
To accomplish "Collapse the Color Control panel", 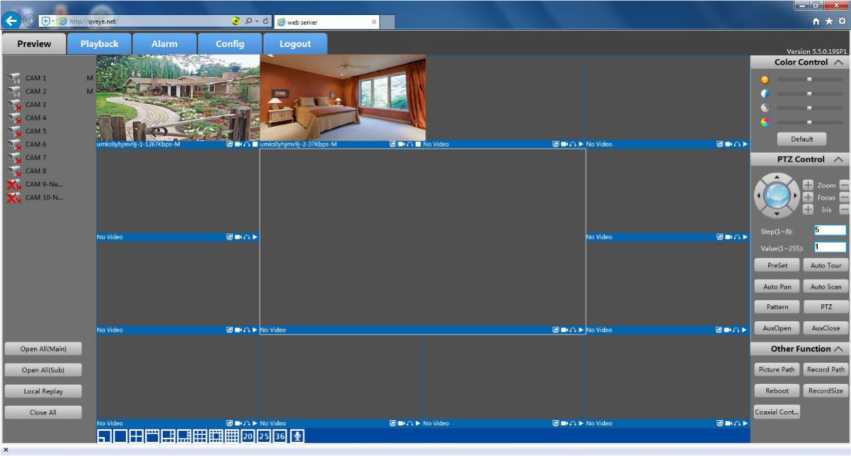I will (x=838, y=63).
